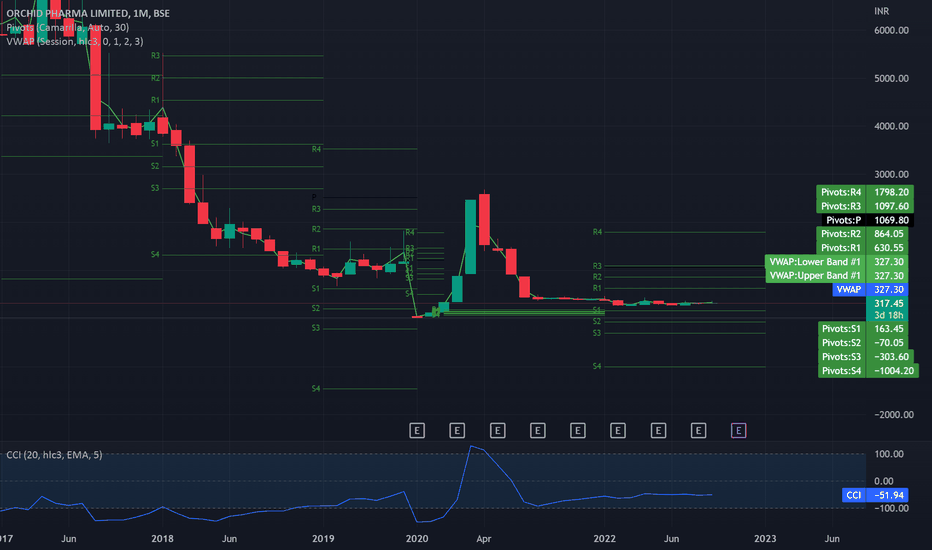The width and height of the screenshot is (932, 550).
Task: Click -100.00 on the CCI scale
Action: click(891, 508)
